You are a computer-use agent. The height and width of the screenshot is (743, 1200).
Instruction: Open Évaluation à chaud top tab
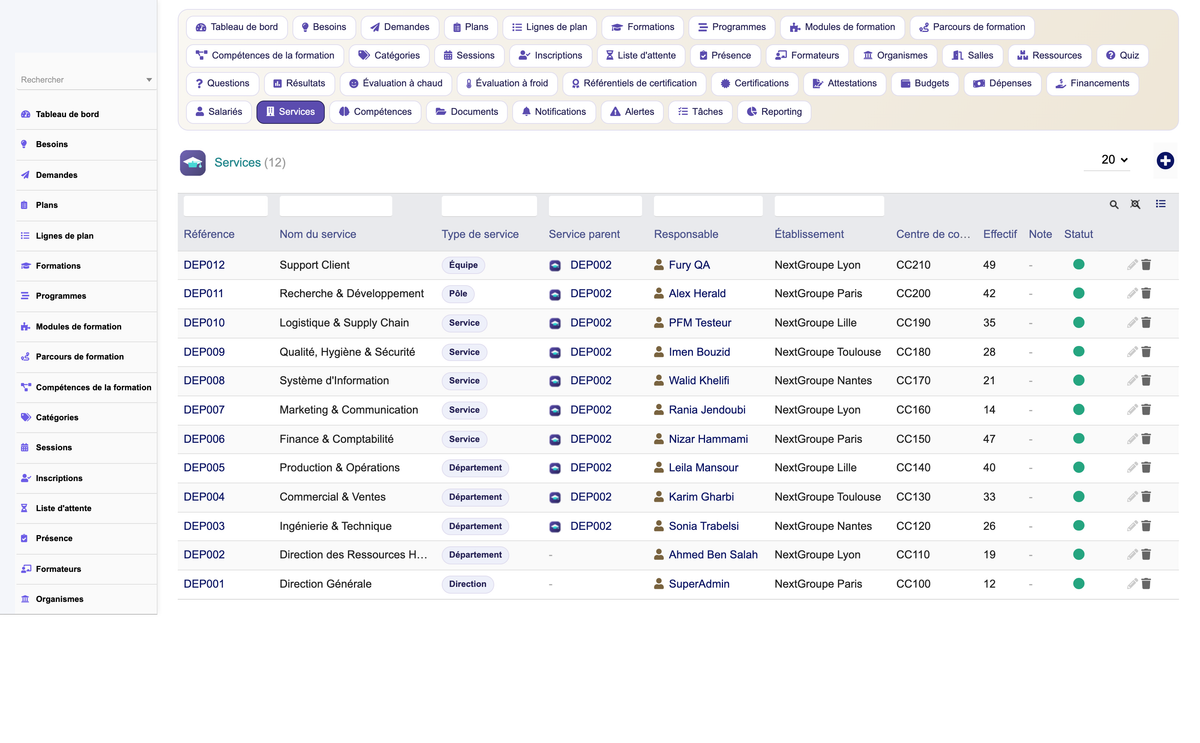tap(395, 83)
